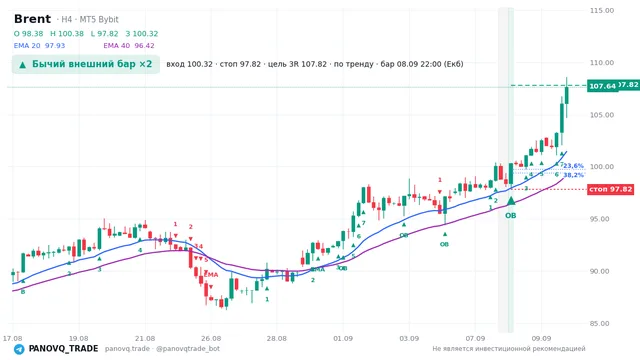Screen dimensions: 640x360
Task: Click the вход 100.32 trade details line
Action: pyautogui.click(x=315, y=64)
